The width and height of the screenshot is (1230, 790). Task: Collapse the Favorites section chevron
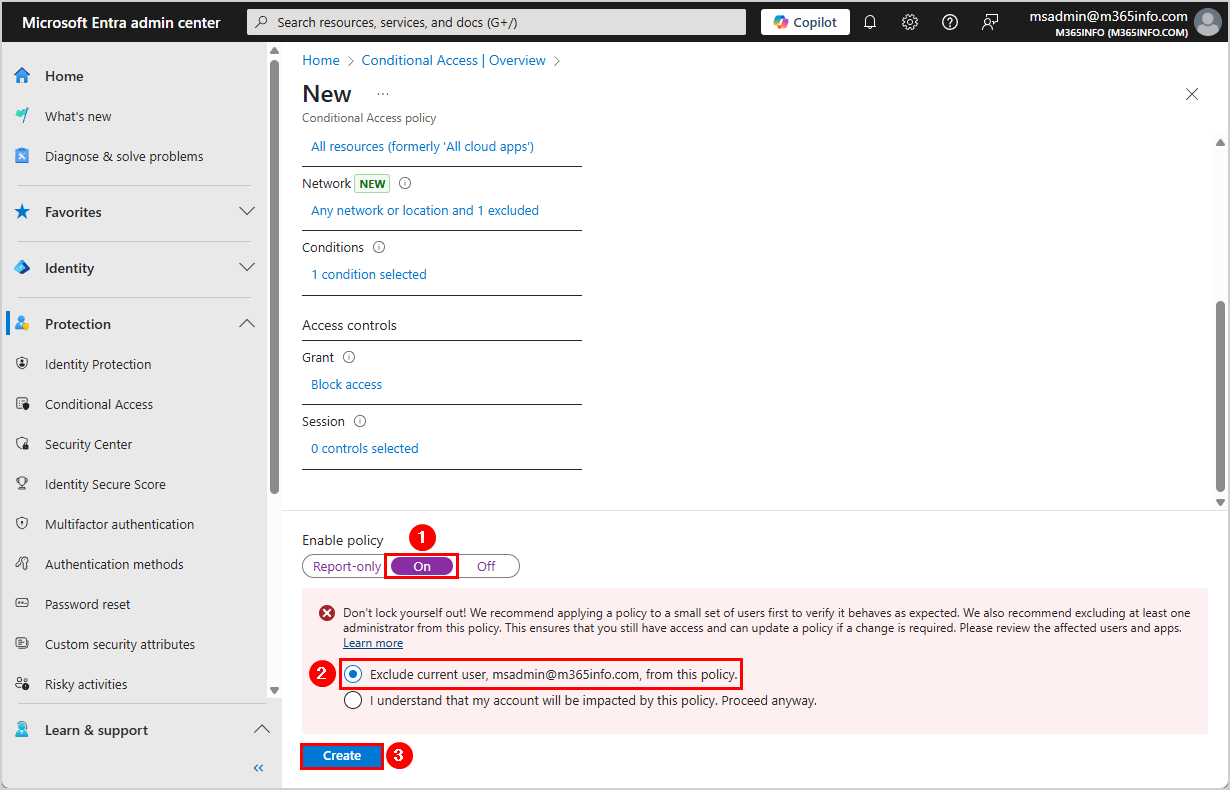tap(247, 212)
